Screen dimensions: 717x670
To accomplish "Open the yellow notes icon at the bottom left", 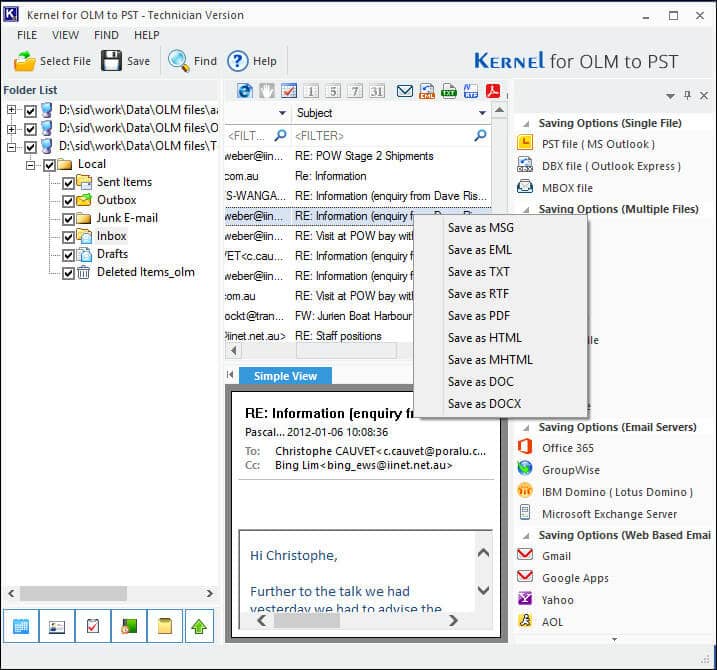I will pos(165,626).
